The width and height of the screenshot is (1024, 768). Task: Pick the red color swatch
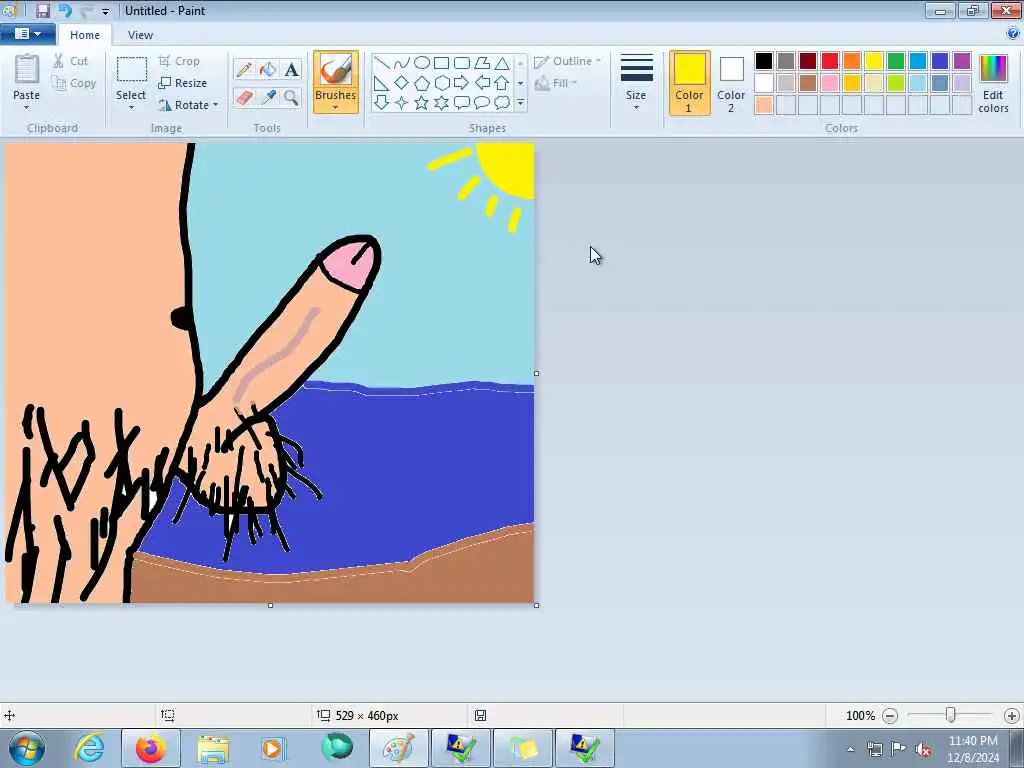[830, 61]
